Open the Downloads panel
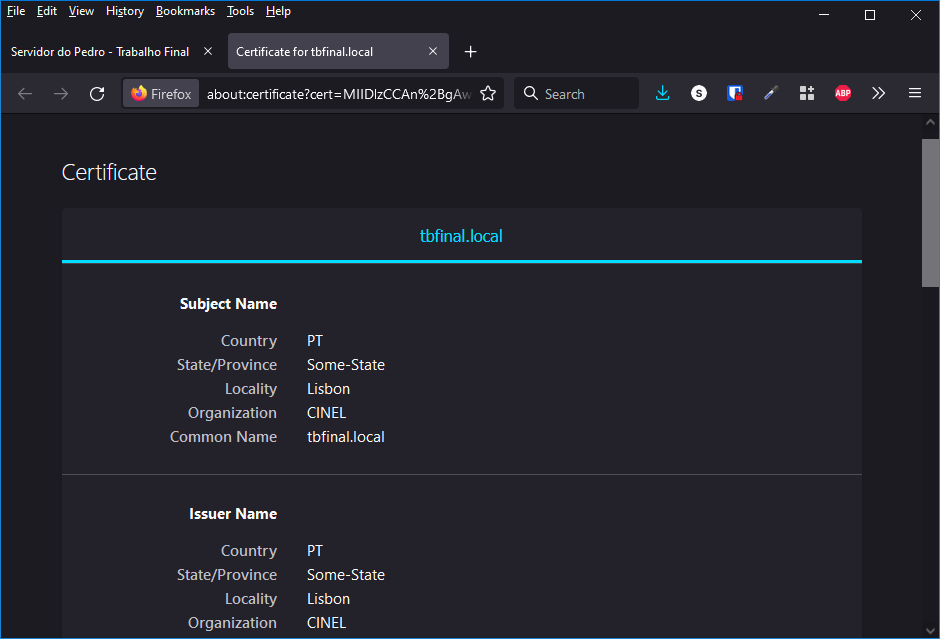Image resolution: width=940 pixels, height=639 pixels. point(662,93)
